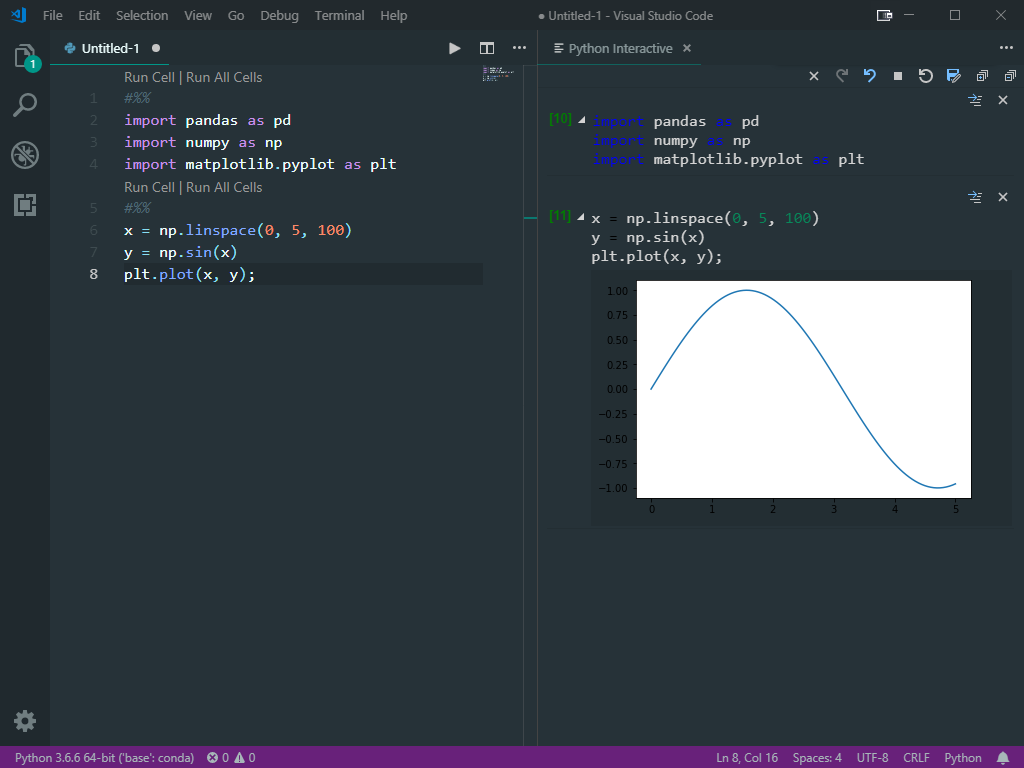The height and width of the screenshot is (768, 1024).
Task: Switch to the Untitled-1 editor tab
Action: point(110,48)
